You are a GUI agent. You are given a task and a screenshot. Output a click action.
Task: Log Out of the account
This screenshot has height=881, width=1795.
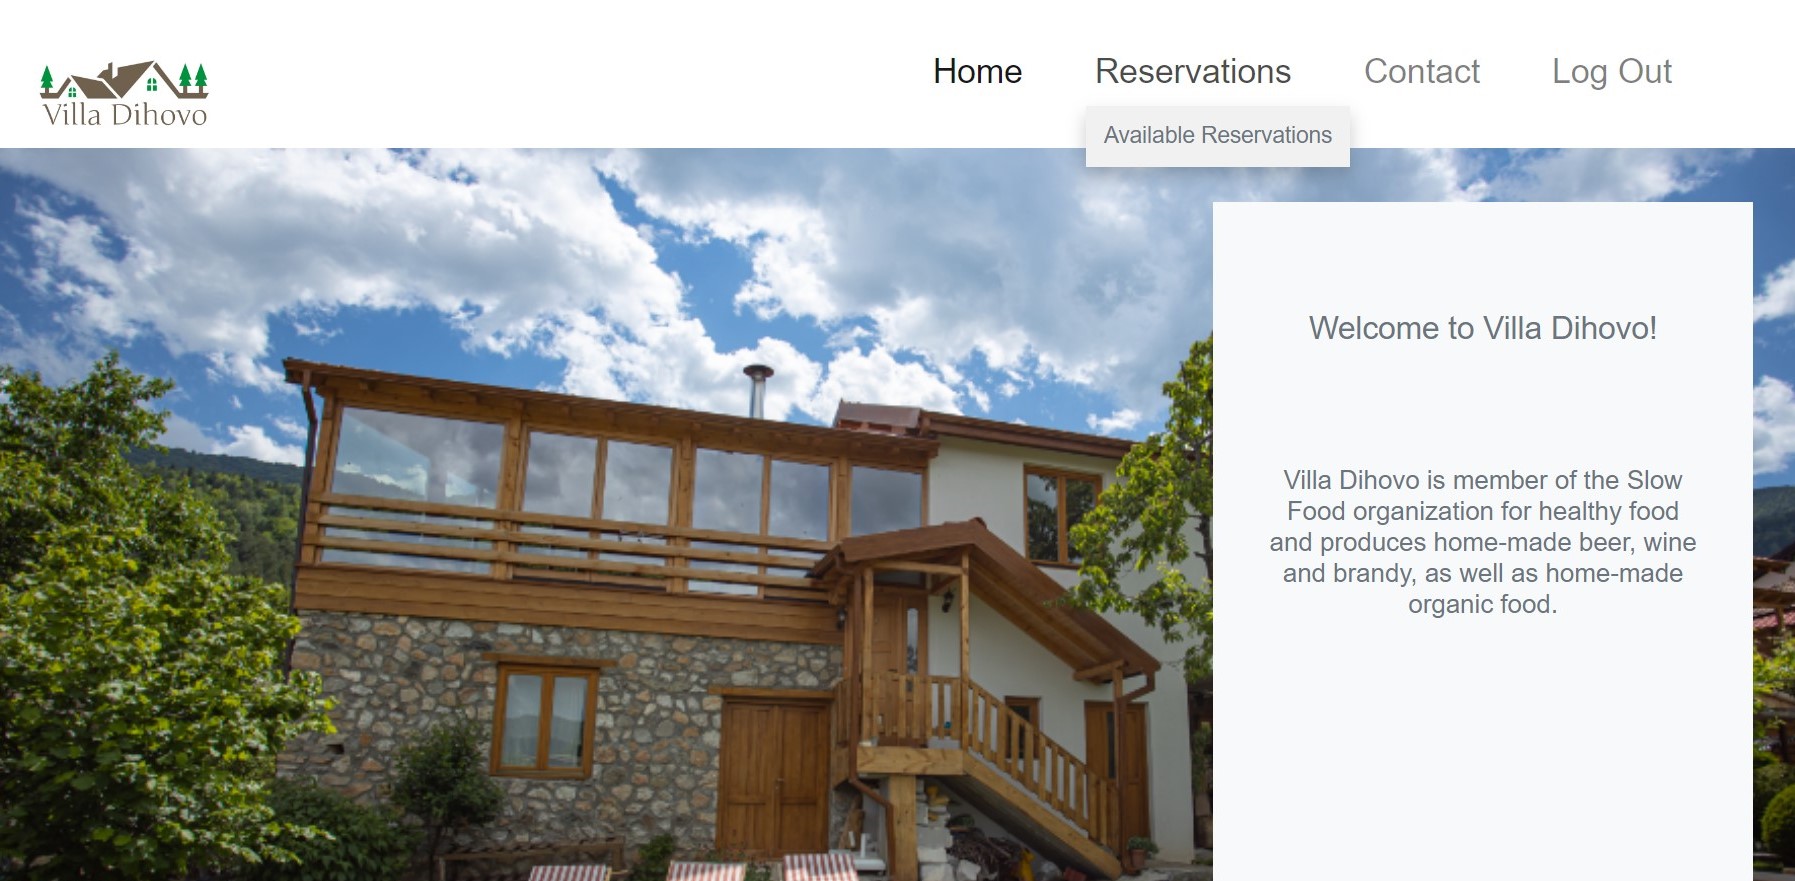click(x=1611, y=71)
